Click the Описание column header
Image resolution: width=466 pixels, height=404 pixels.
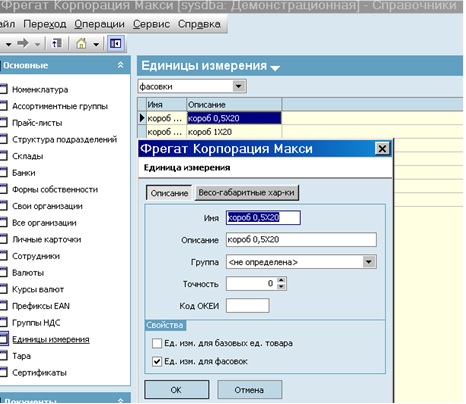pos(234,105)
